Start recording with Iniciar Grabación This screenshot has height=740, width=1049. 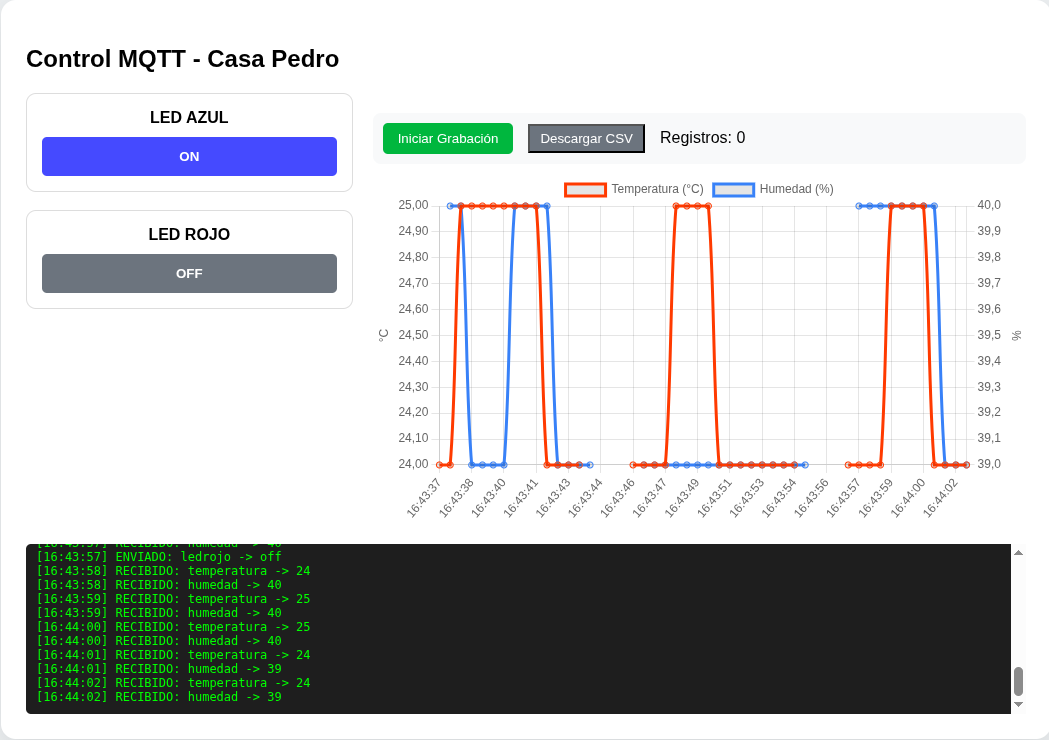point(448,138)
